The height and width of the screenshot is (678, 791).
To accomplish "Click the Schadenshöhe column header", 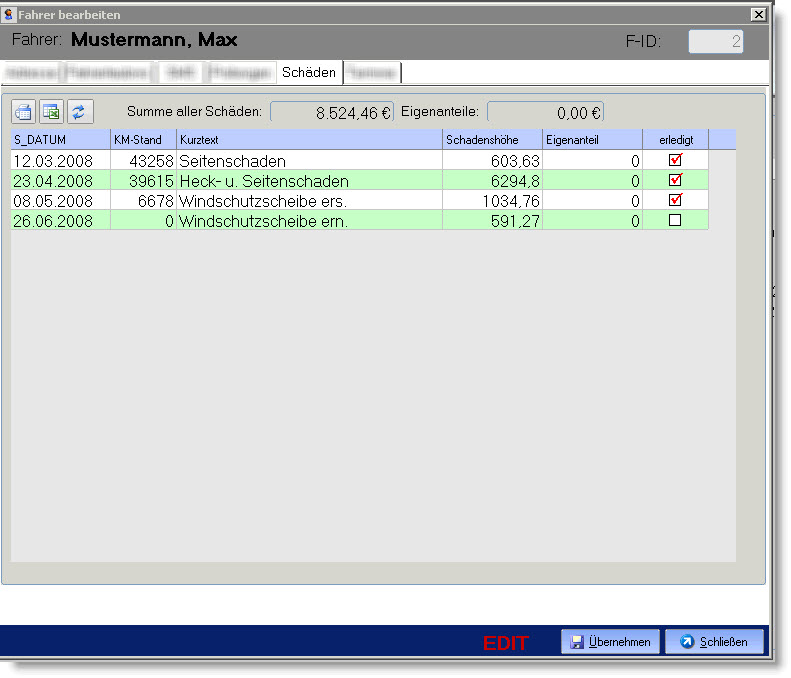I will 492,140.
